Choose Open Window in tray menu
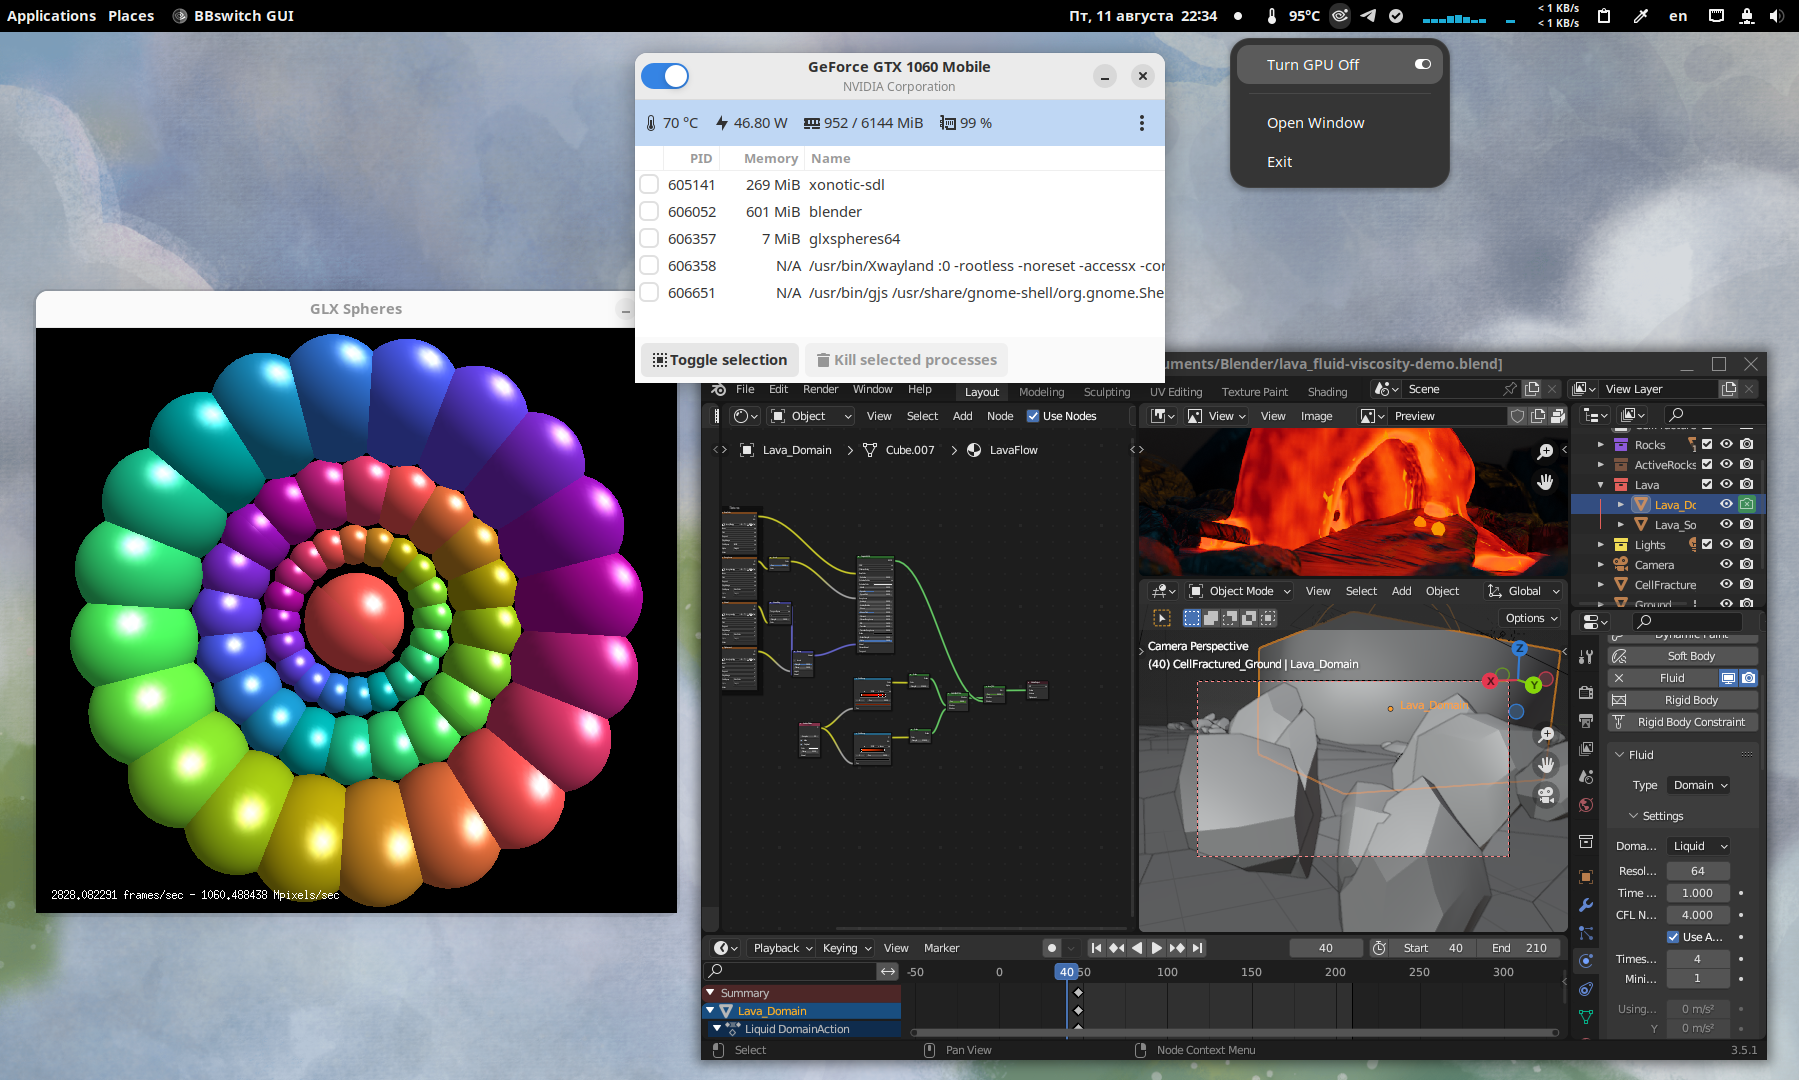 1315,123
